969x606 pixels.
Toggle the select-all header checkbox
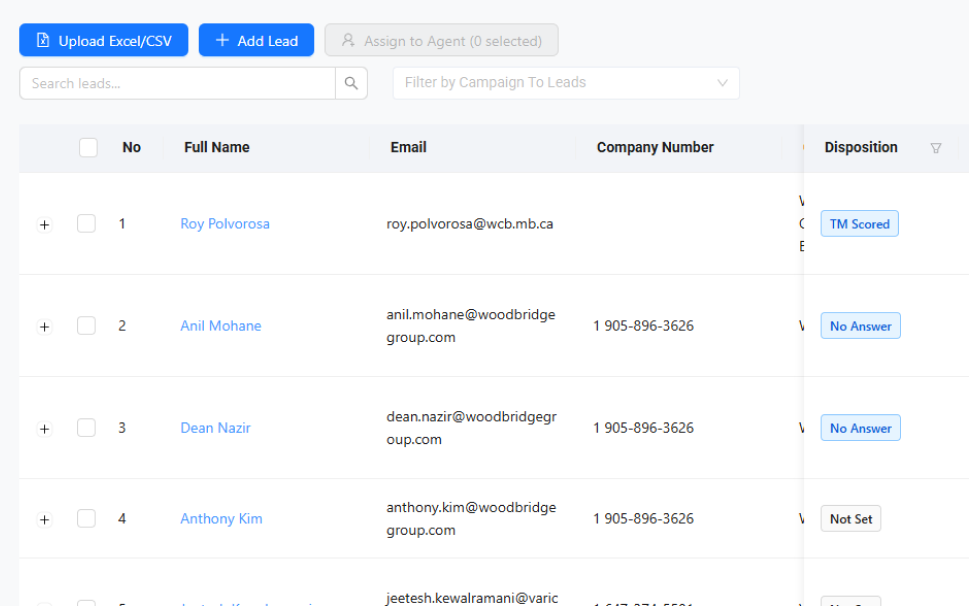88,148
